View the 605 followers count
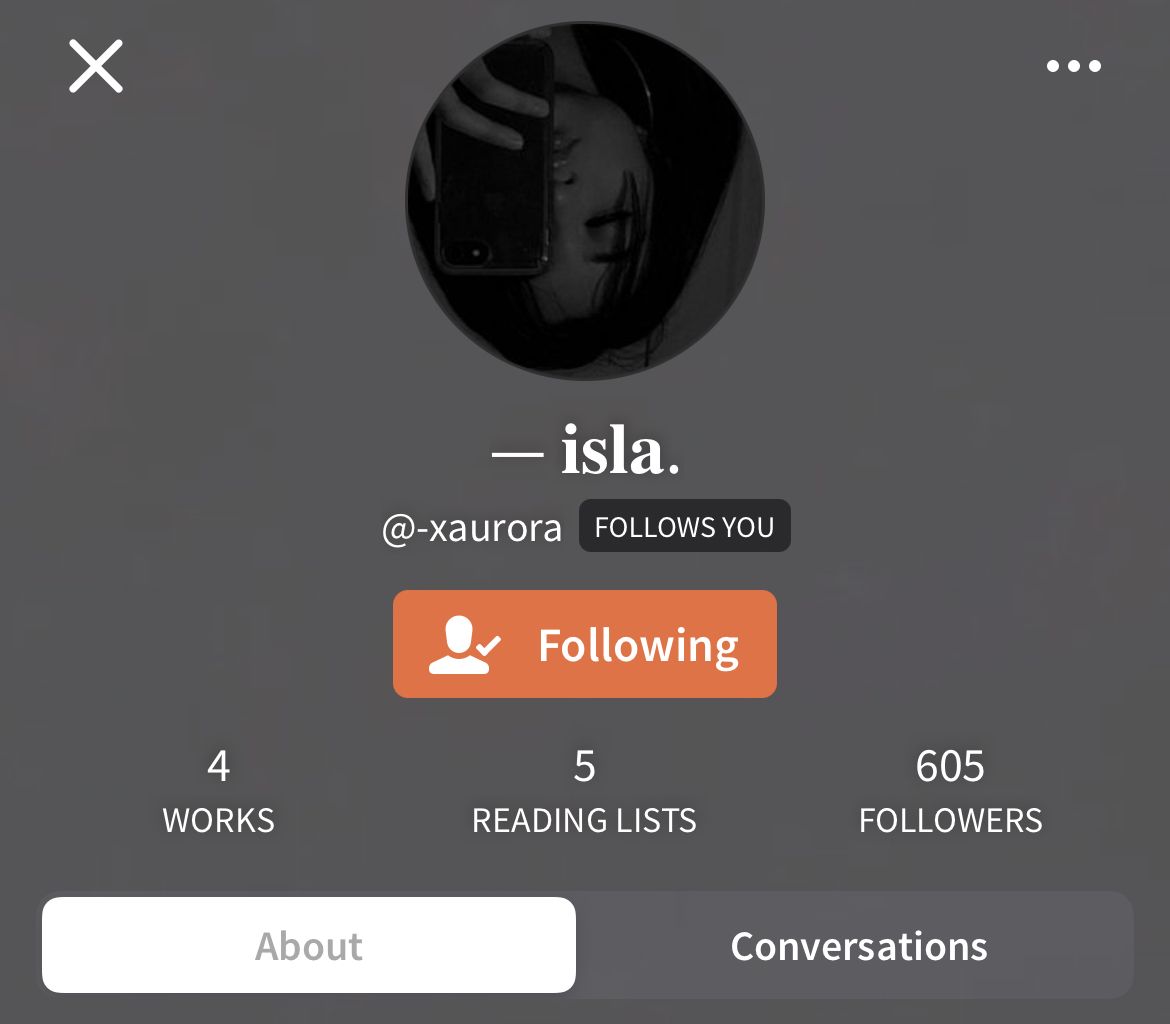Image resolution: width=1170 pixels, height=1024 pixels. point(950,767)
